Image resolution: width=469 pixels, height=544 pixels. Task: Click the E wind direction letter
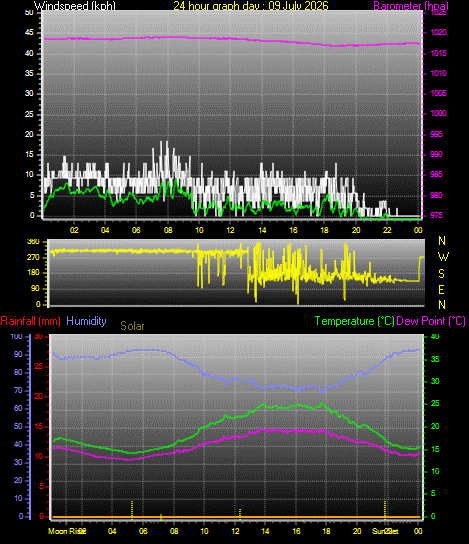click(441, 289)
